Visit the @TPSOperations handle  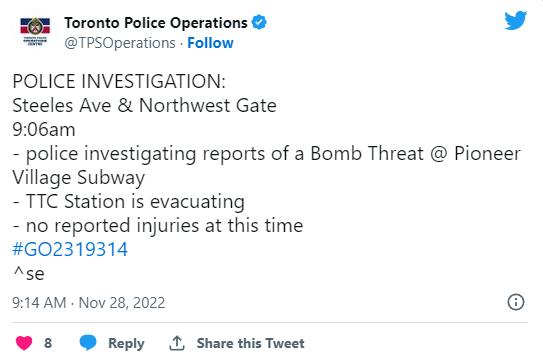click(120, 43)
